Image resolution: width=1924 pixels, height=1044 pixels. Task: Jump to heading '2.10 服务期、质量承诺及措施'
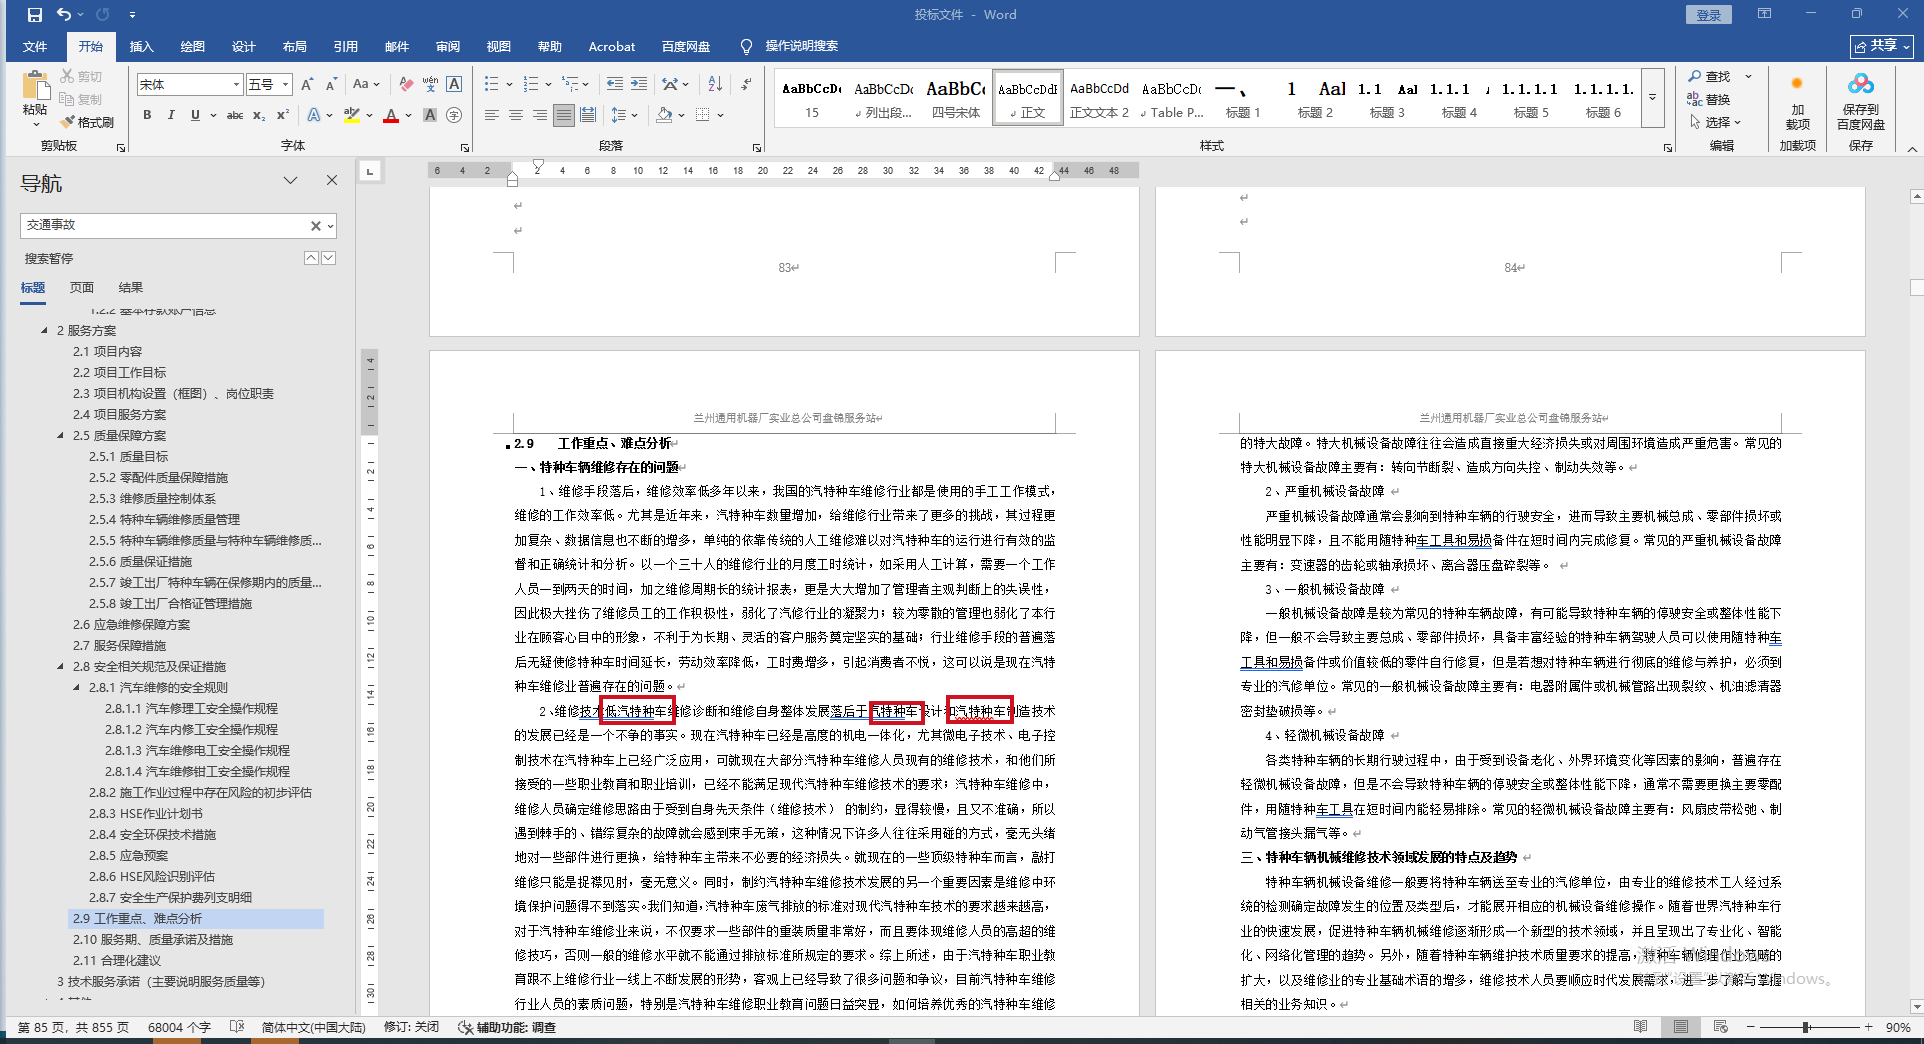pyautogui.click(x=153, y=939)
